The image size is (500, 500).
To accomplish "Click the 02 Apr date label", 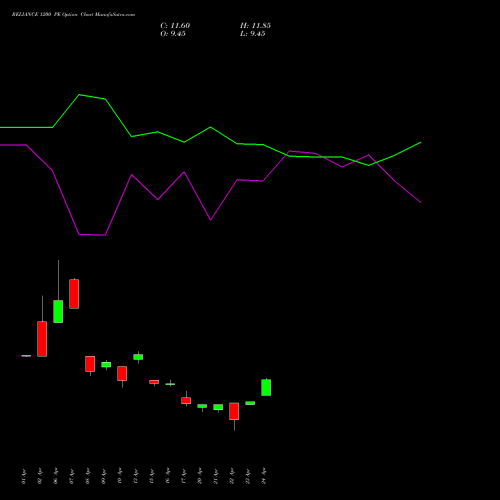I will click(40, 476).
